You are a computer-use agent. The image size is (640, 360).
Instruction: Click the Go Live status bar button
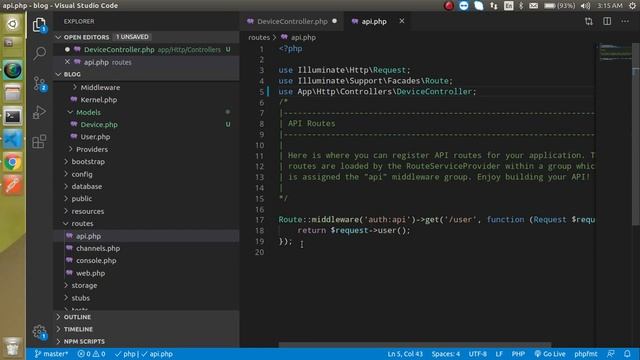click(x=550, y=354)
